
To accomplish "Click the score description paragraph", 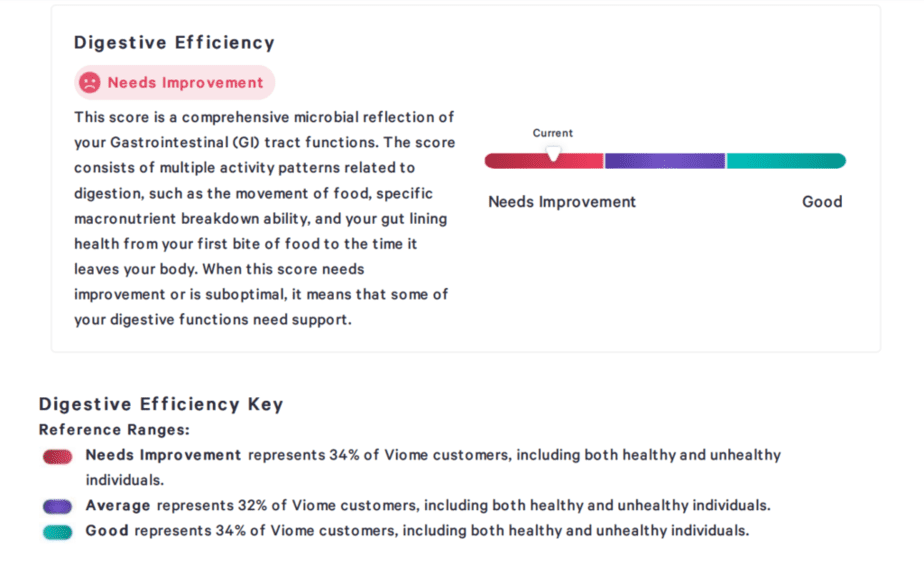I will tap(265, 218).
